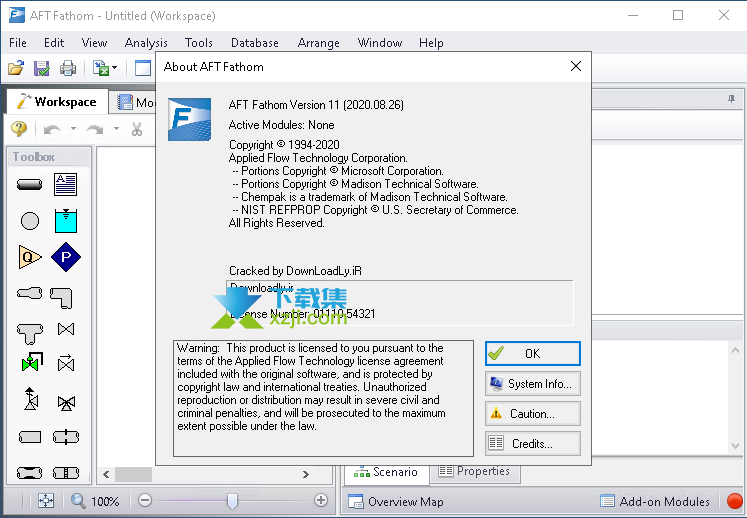This screenshot has width=747, height=518.
Task: Open the Arrange menu
Action: click(x=319, y=43)
